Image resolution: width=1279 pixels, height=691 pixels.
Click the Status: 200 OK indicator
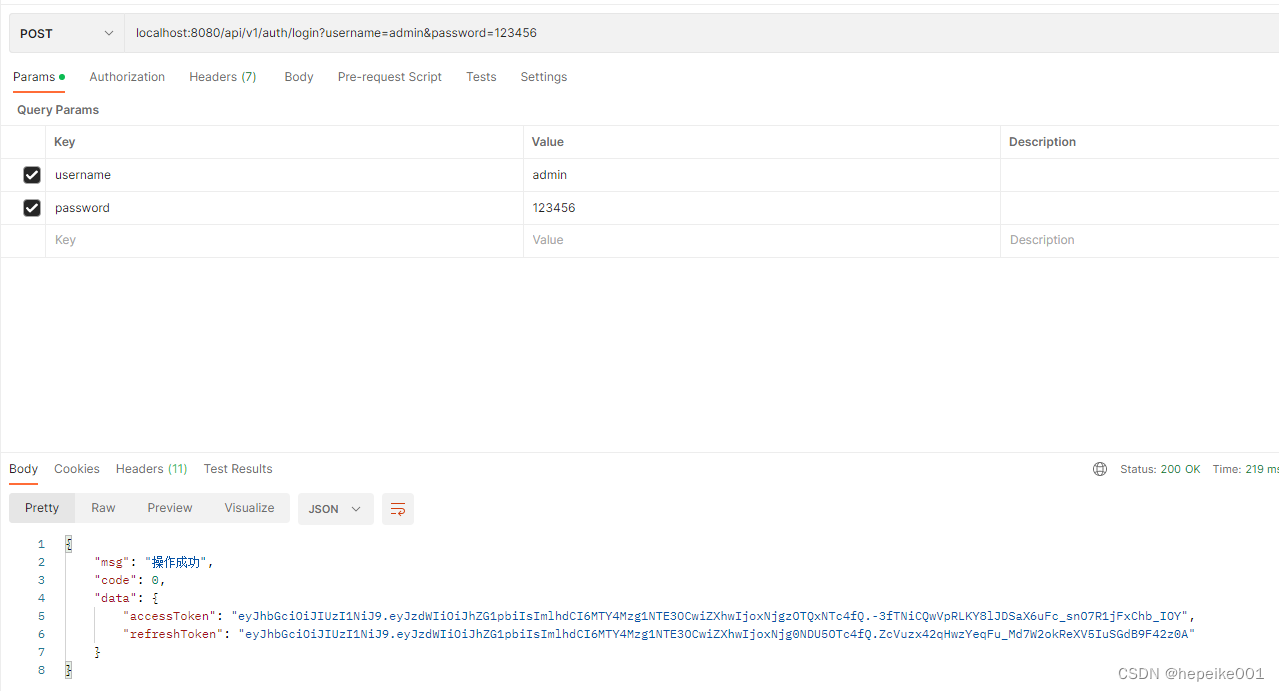point(1160,468)
